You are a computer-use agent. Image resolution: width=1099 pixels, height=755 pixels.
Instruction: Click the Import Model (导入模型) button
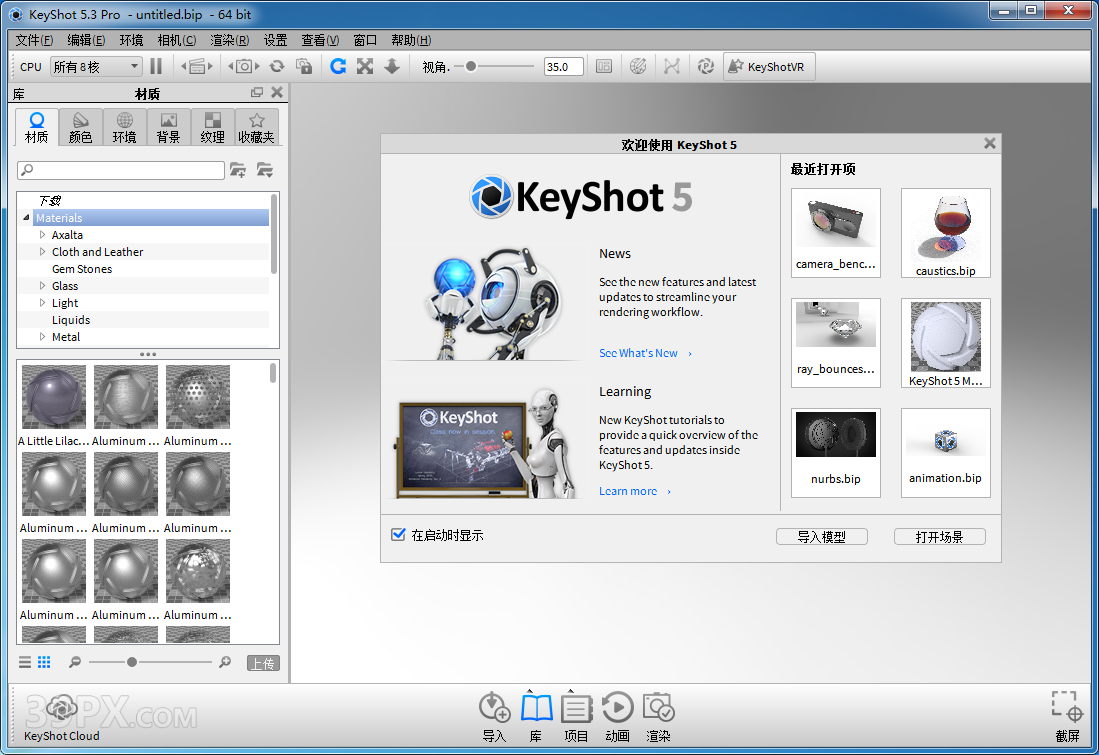click(821, 537)
